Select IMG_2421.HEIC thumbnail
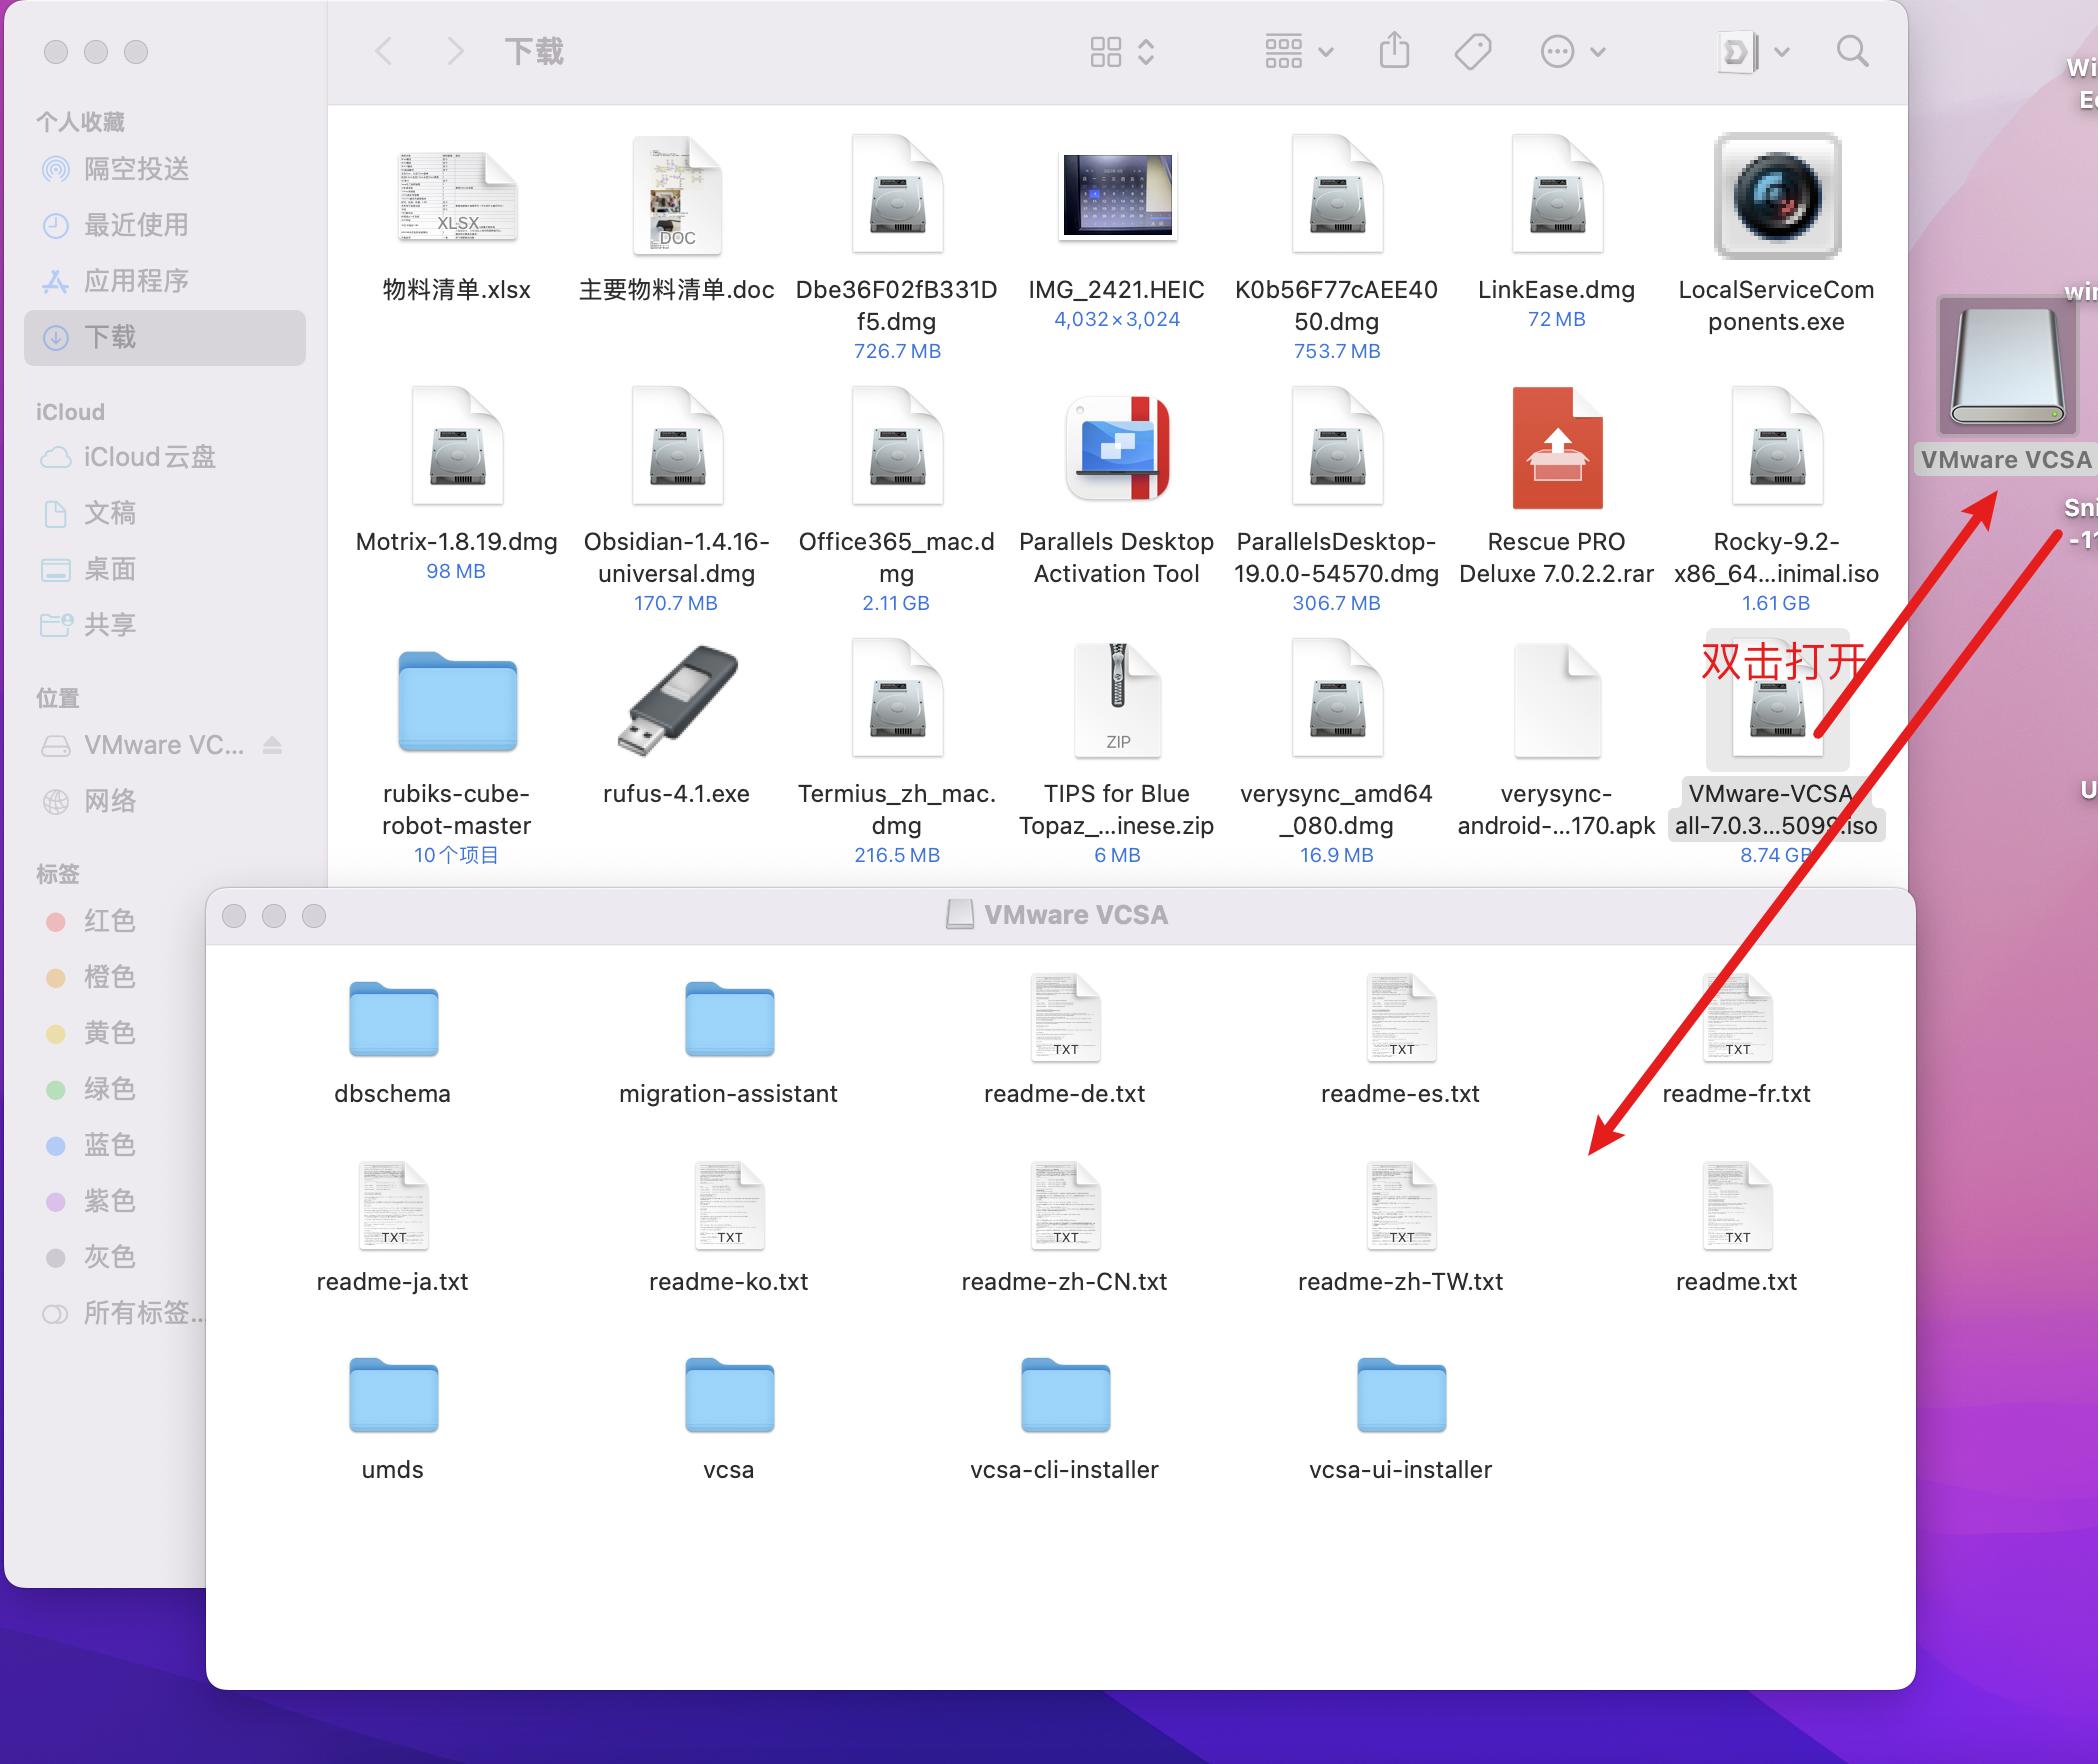The width and height of the screenshot is (2098, 1764). [x=1117, y=196]
